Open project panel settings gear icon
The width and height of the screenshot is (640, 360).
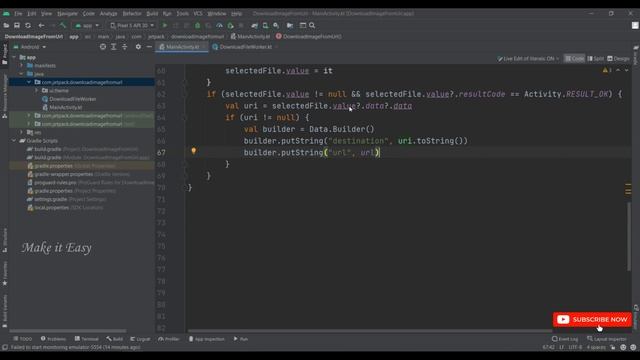(138, 47)
